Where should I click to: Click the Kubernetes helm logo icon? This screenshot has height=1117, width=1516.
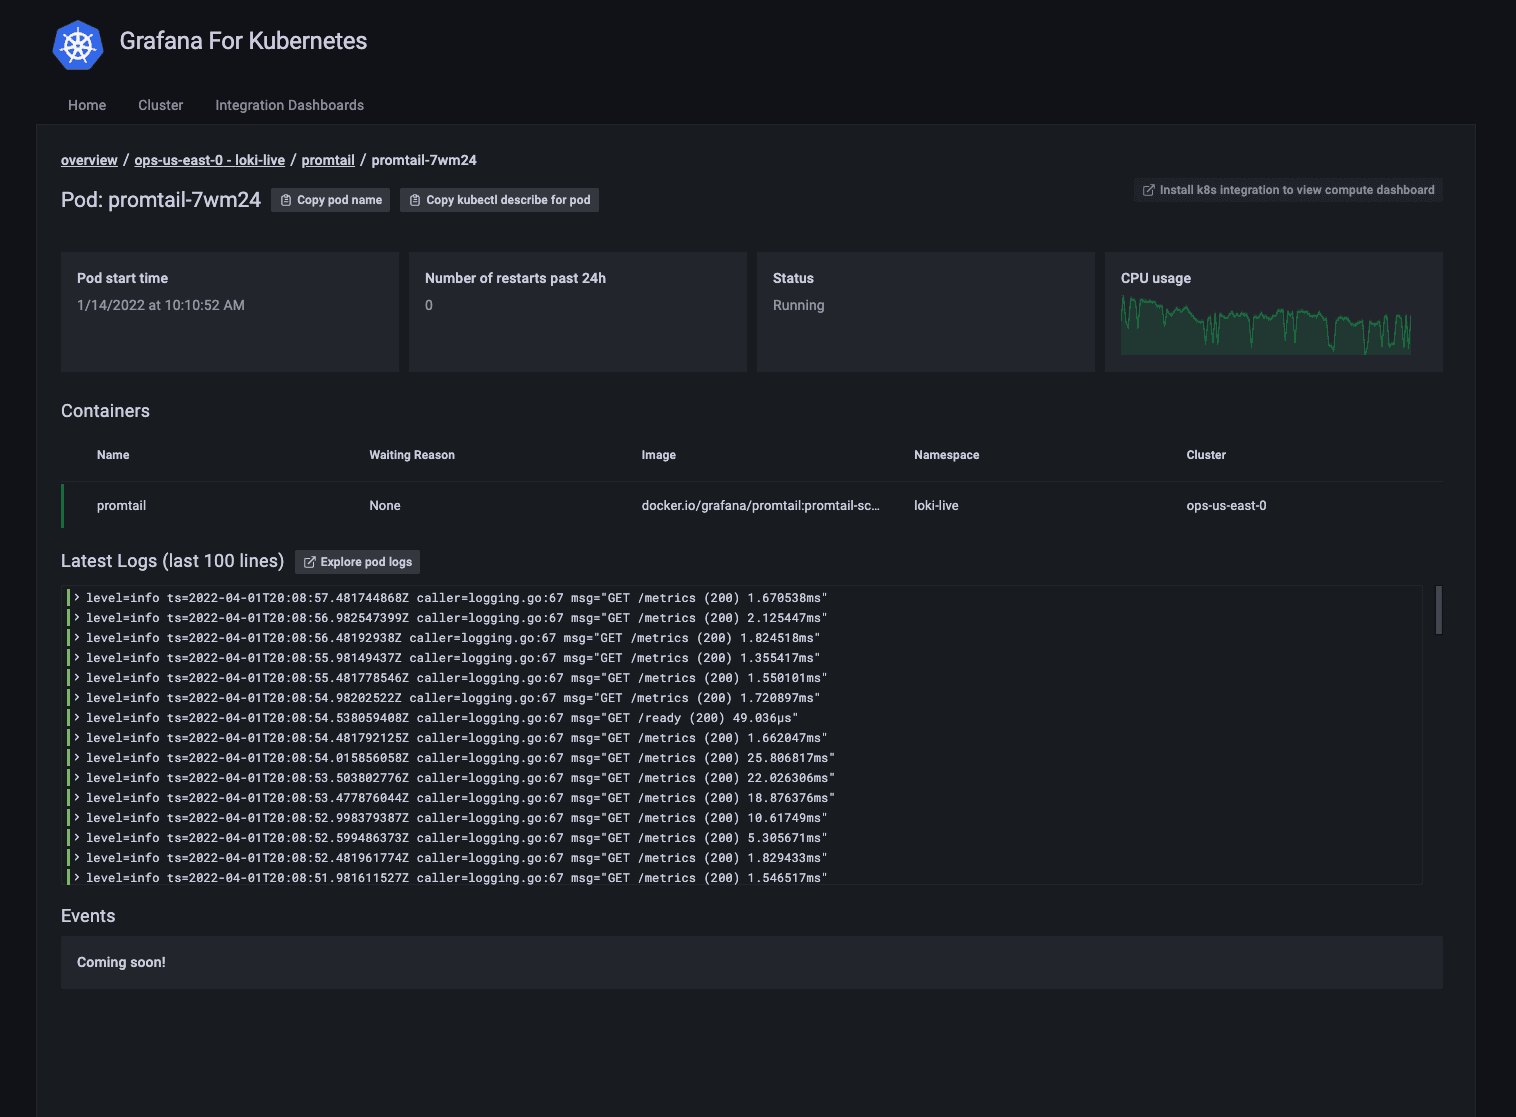[x=78, y=45]
